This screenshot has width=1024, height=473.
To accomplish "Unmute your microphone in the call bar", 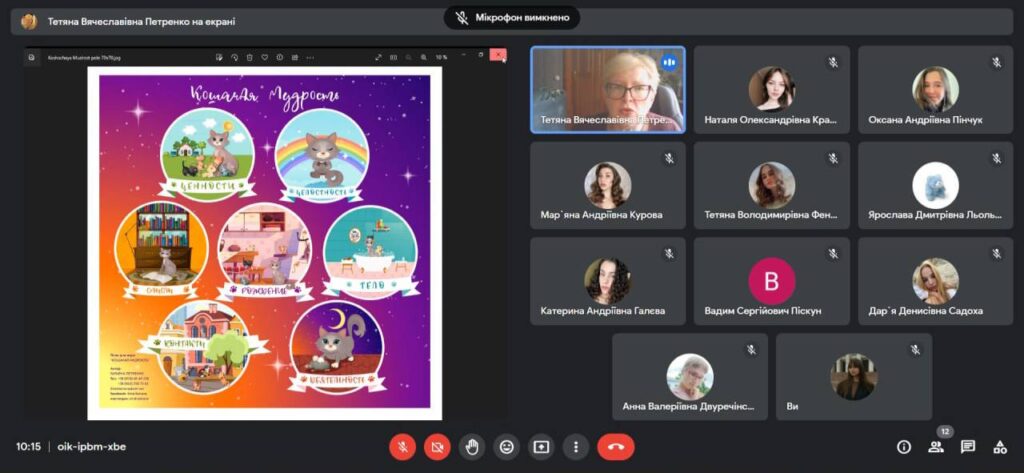I will tap(402, 446).
